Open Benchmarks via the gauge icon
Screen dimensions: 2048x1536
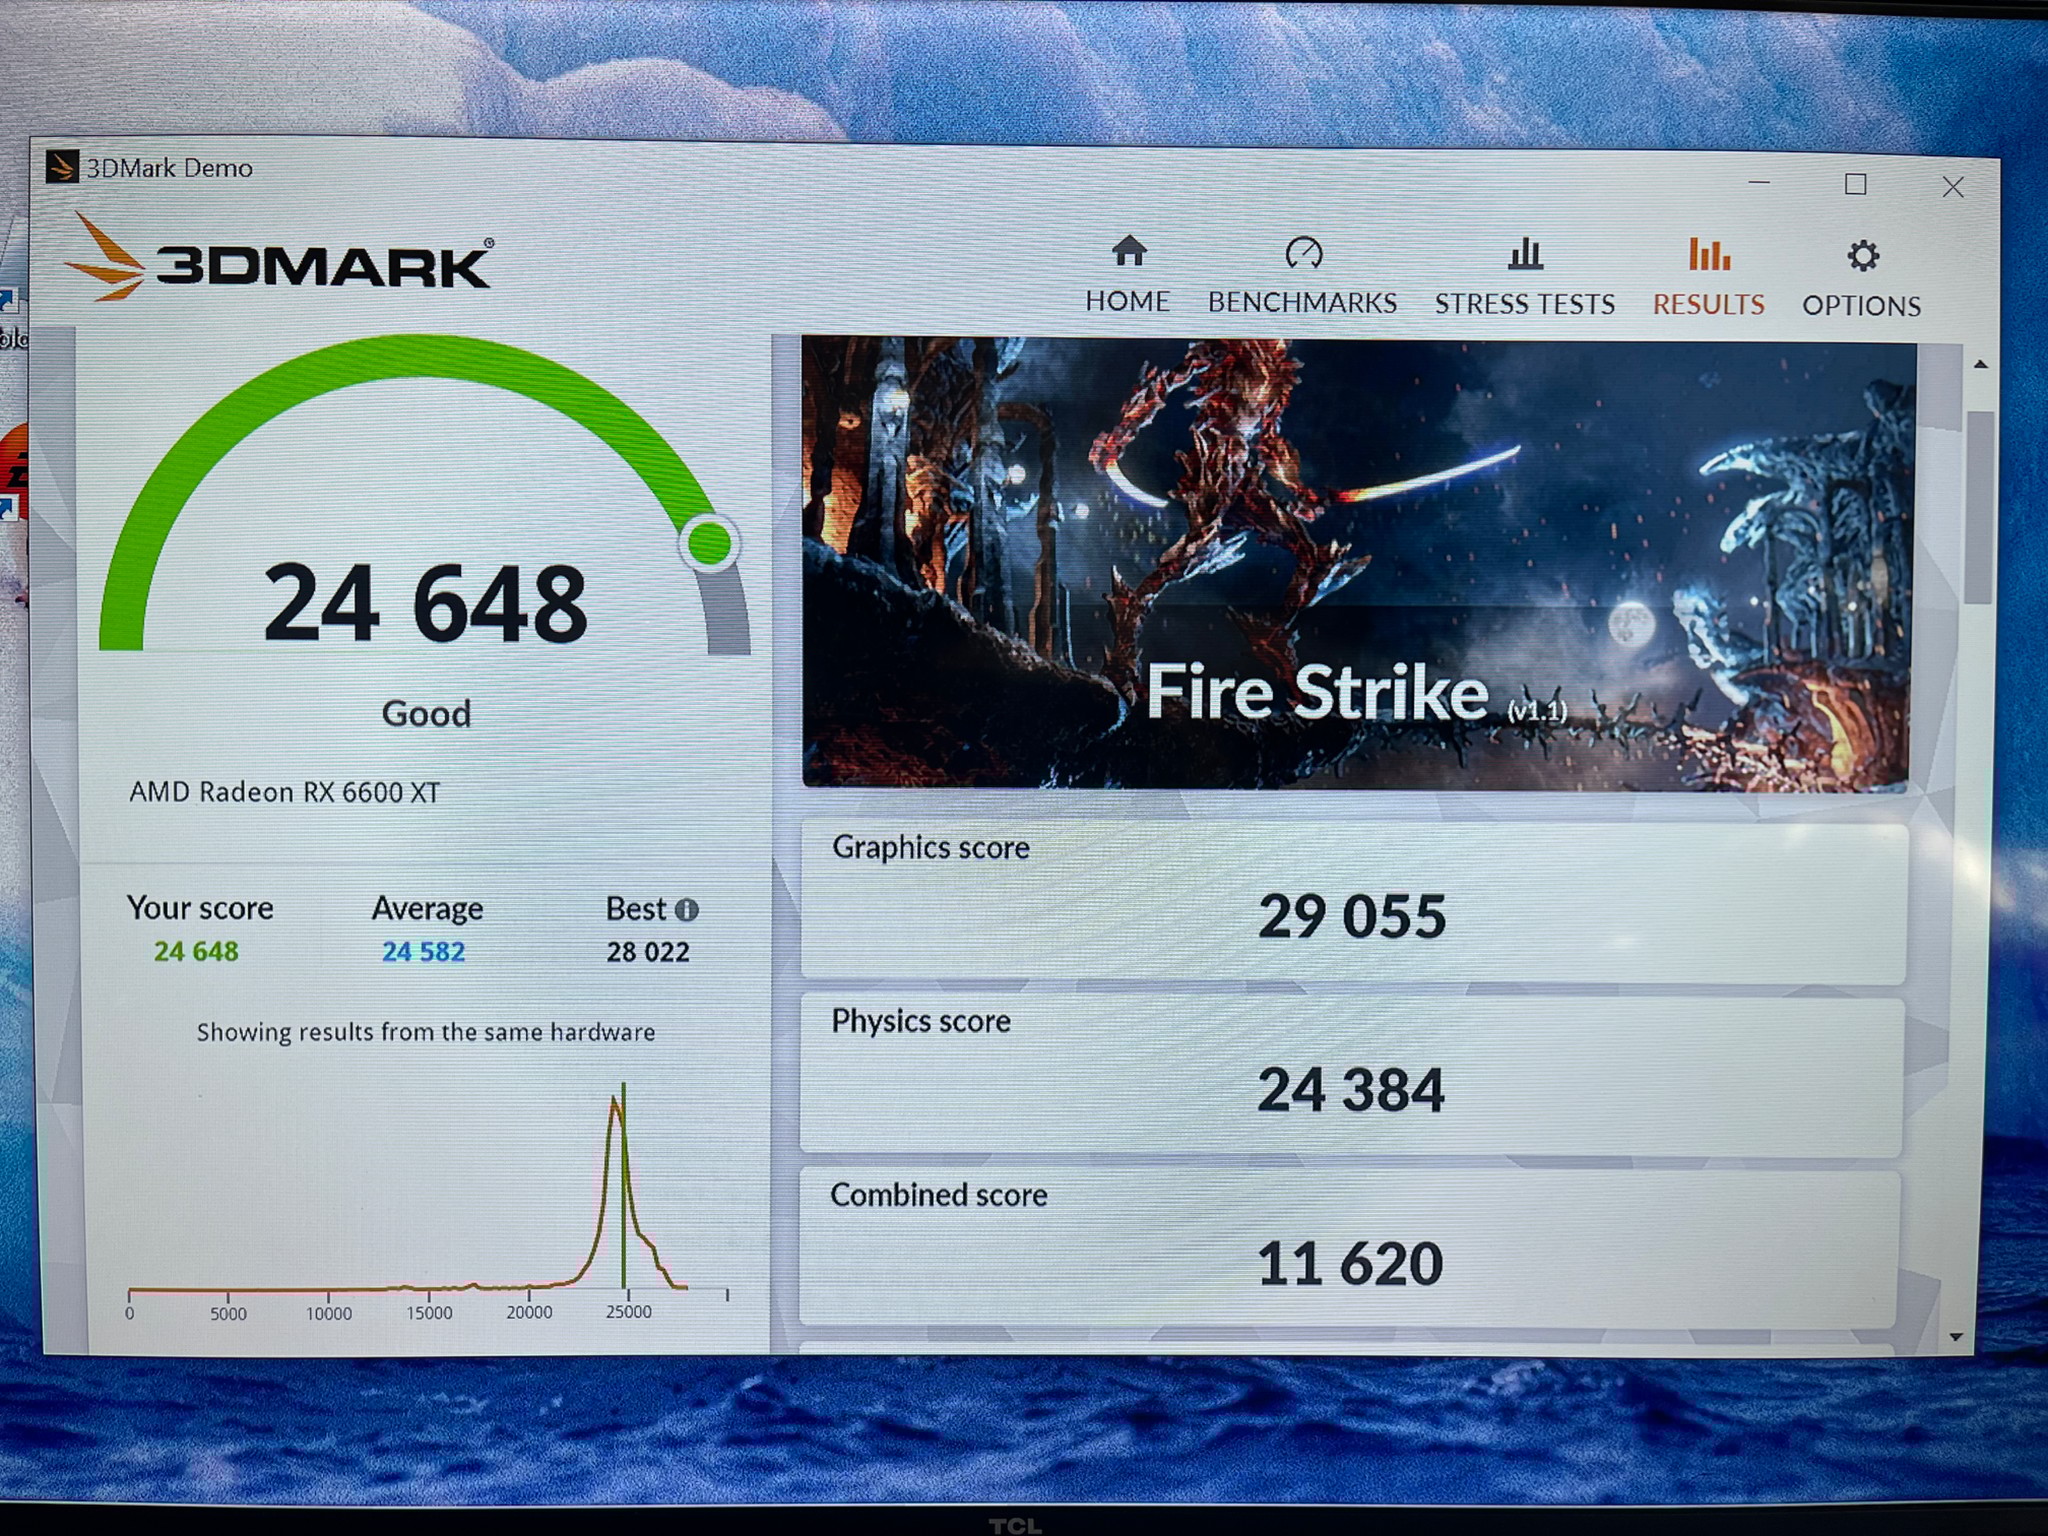tap(1303, 253)
